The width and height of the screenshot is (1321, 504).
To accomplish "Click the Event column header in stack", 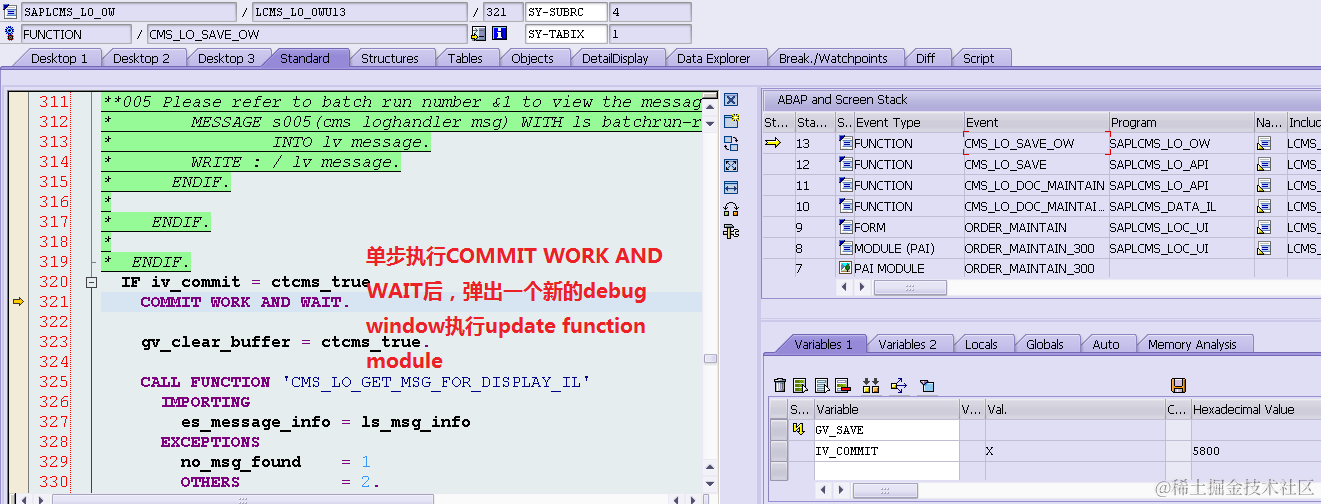I will (x=1035, y=122).
